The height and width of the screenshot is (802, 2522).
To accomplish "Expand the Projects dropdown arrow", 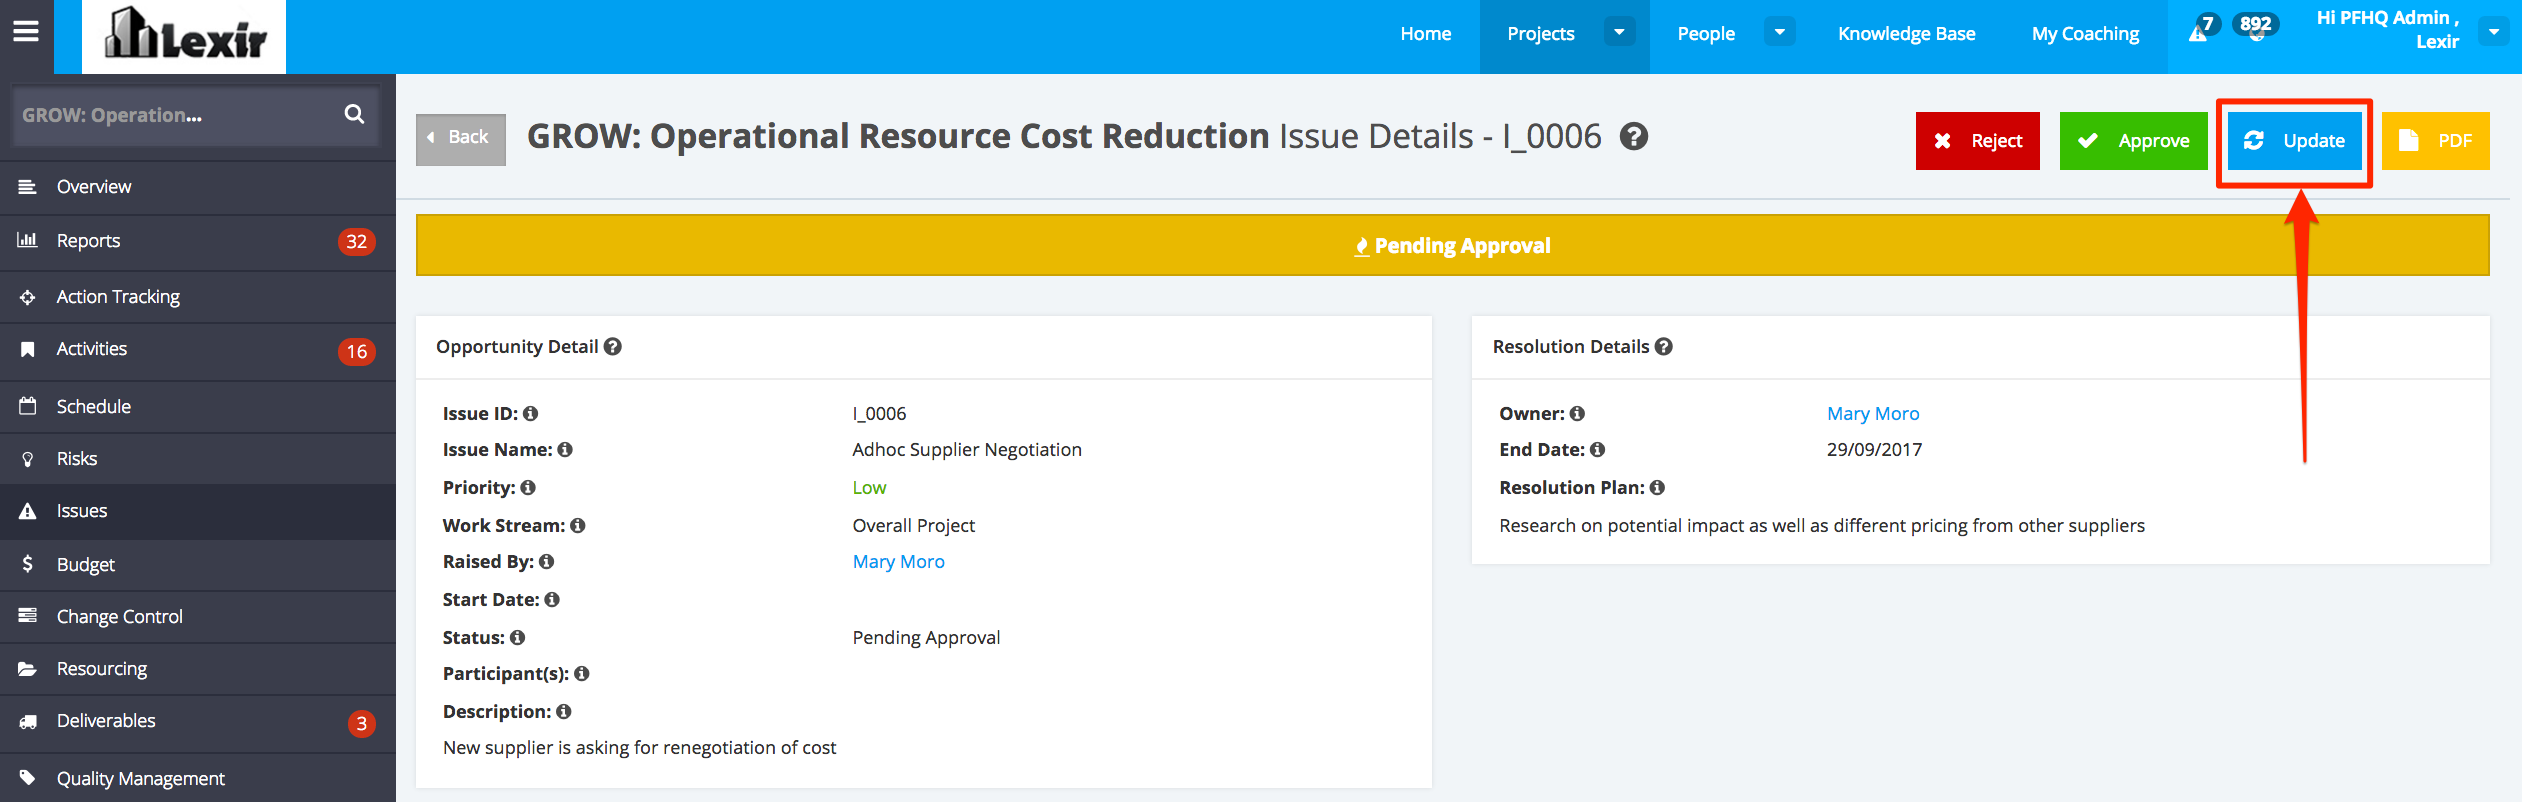I will [1619, 32].
